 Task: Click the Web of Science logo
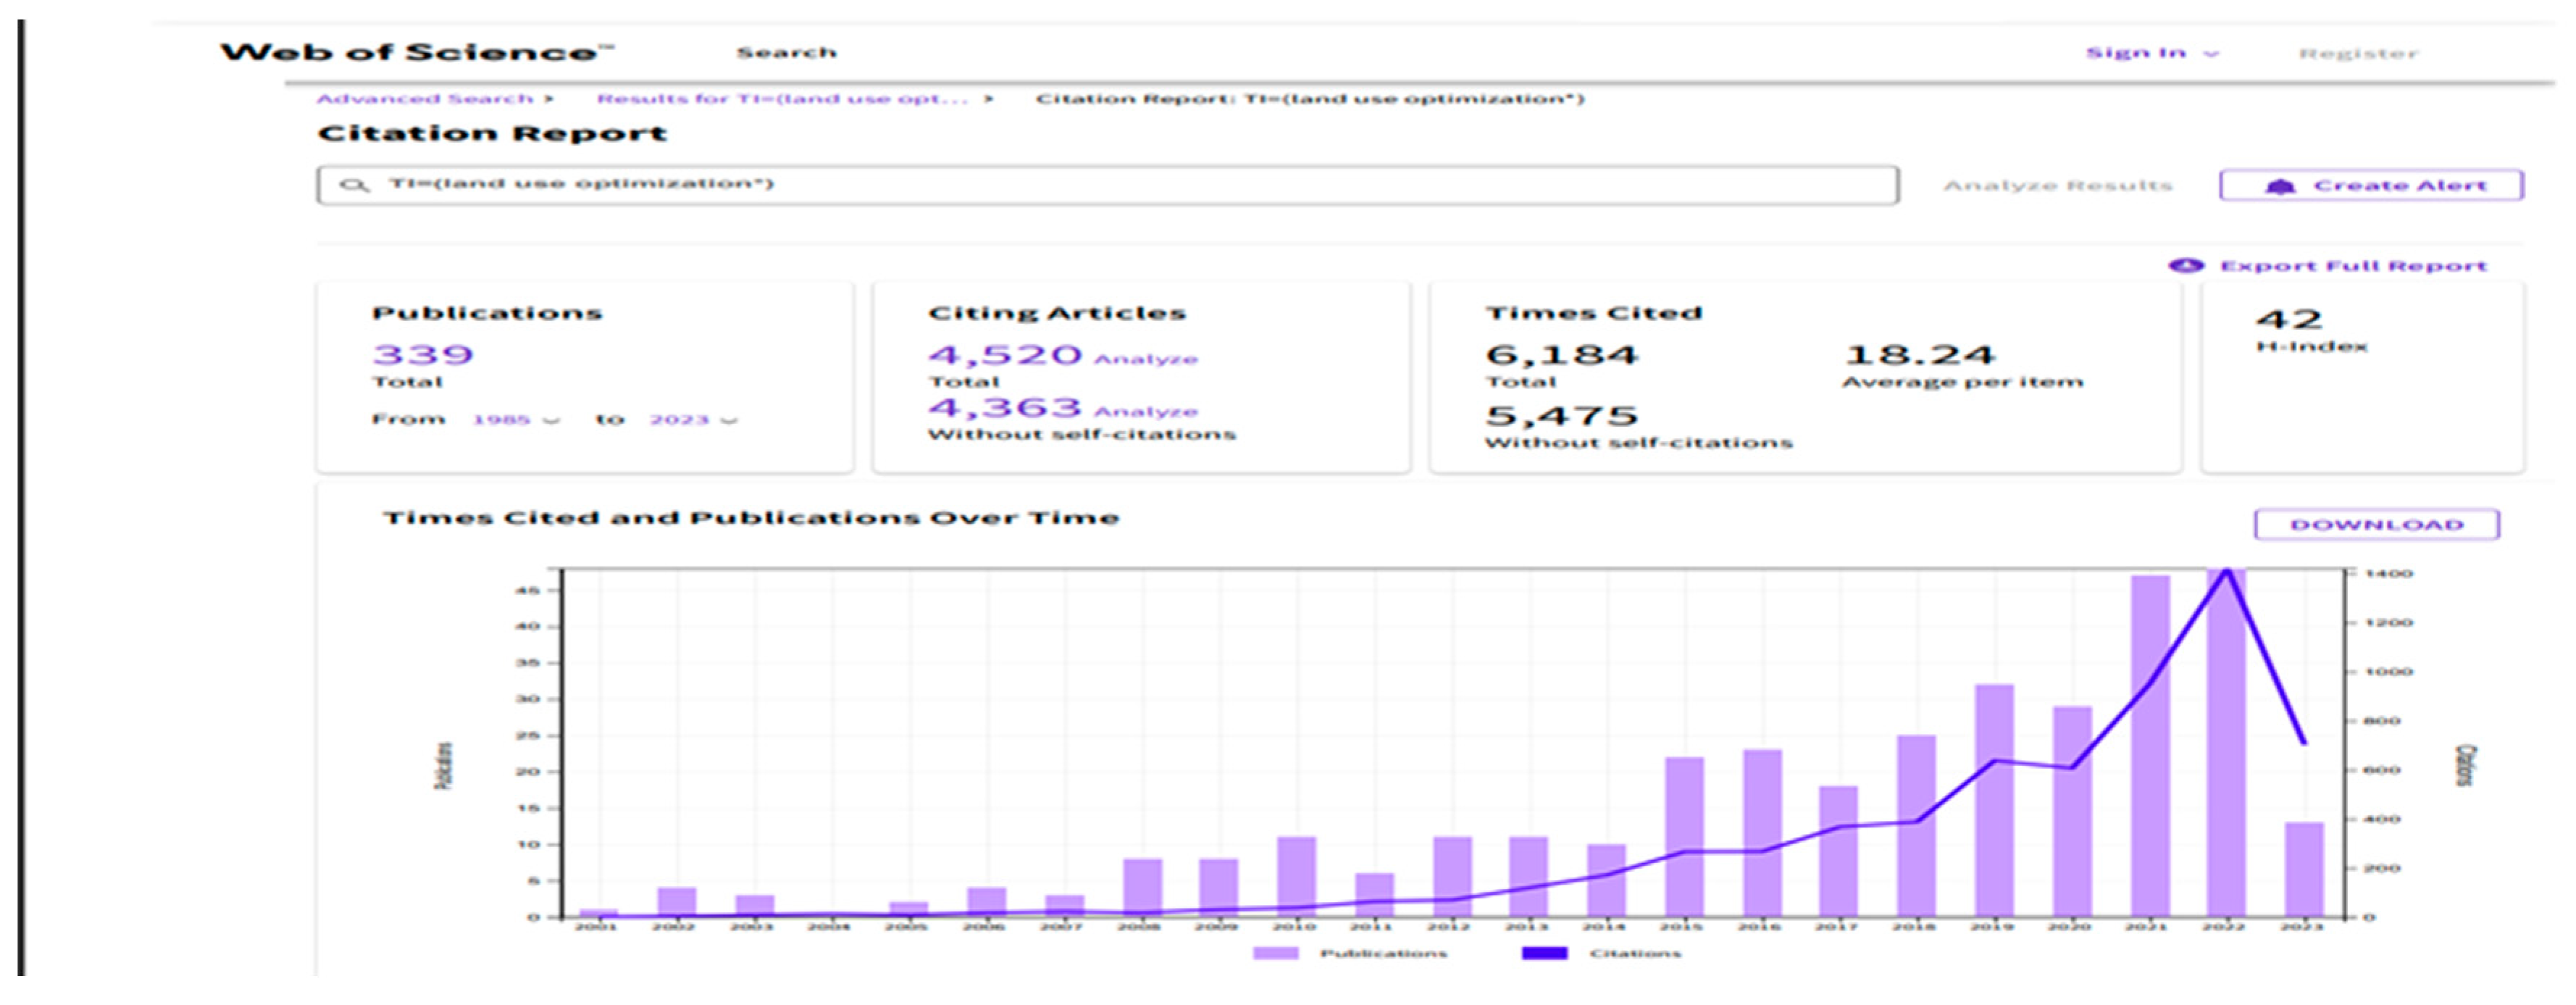[416, 52]
